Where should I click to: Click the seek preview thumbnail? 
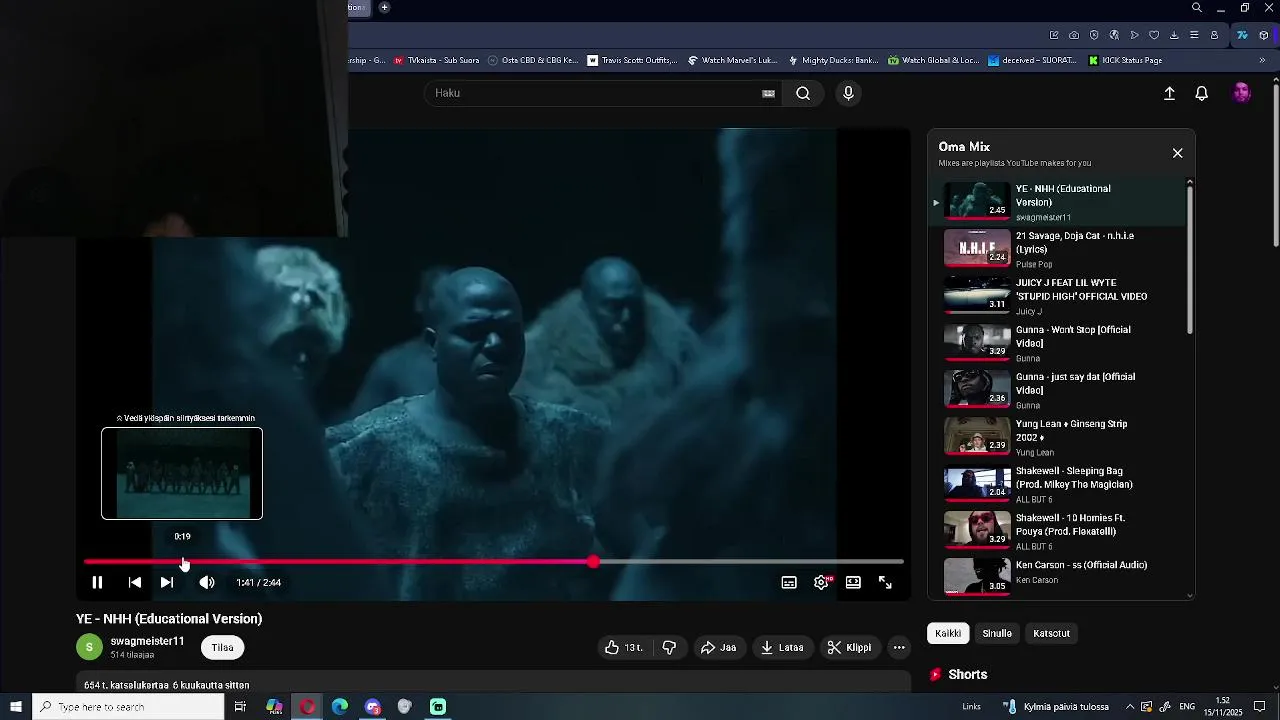pos(182,473)
